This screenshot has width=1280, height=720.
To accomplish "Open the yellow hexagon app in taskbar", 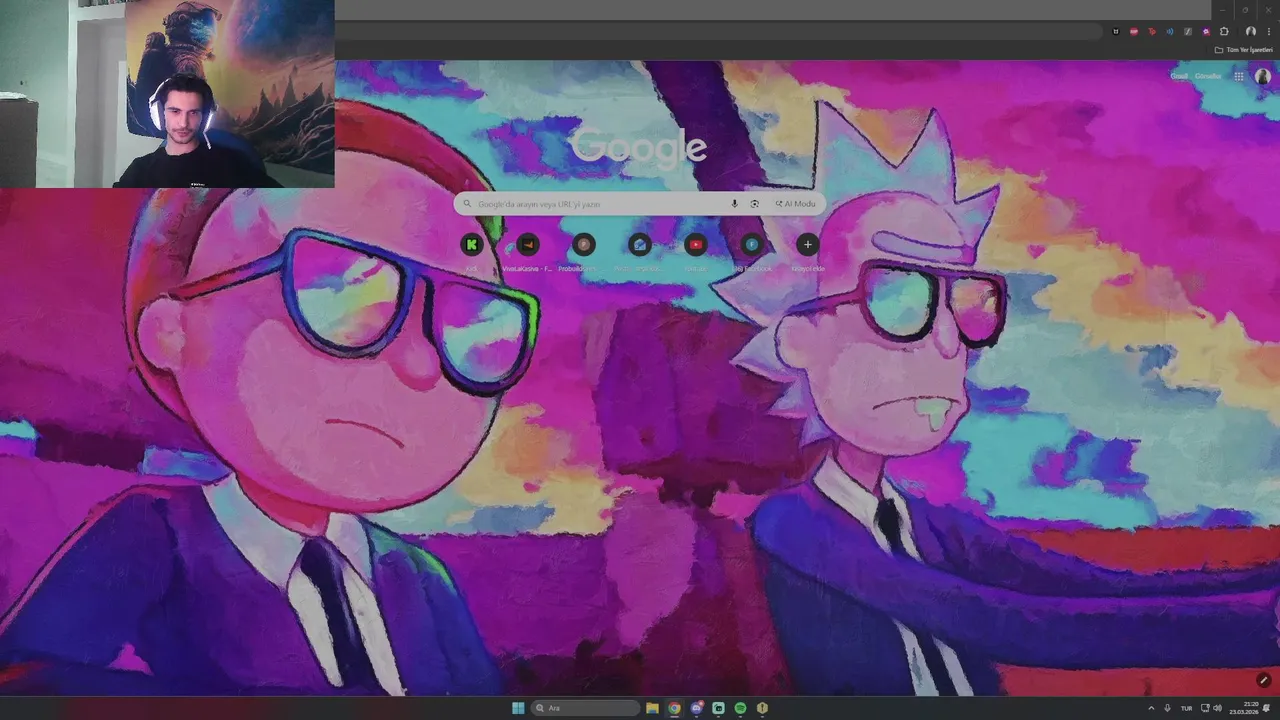I will click(762, 708).
